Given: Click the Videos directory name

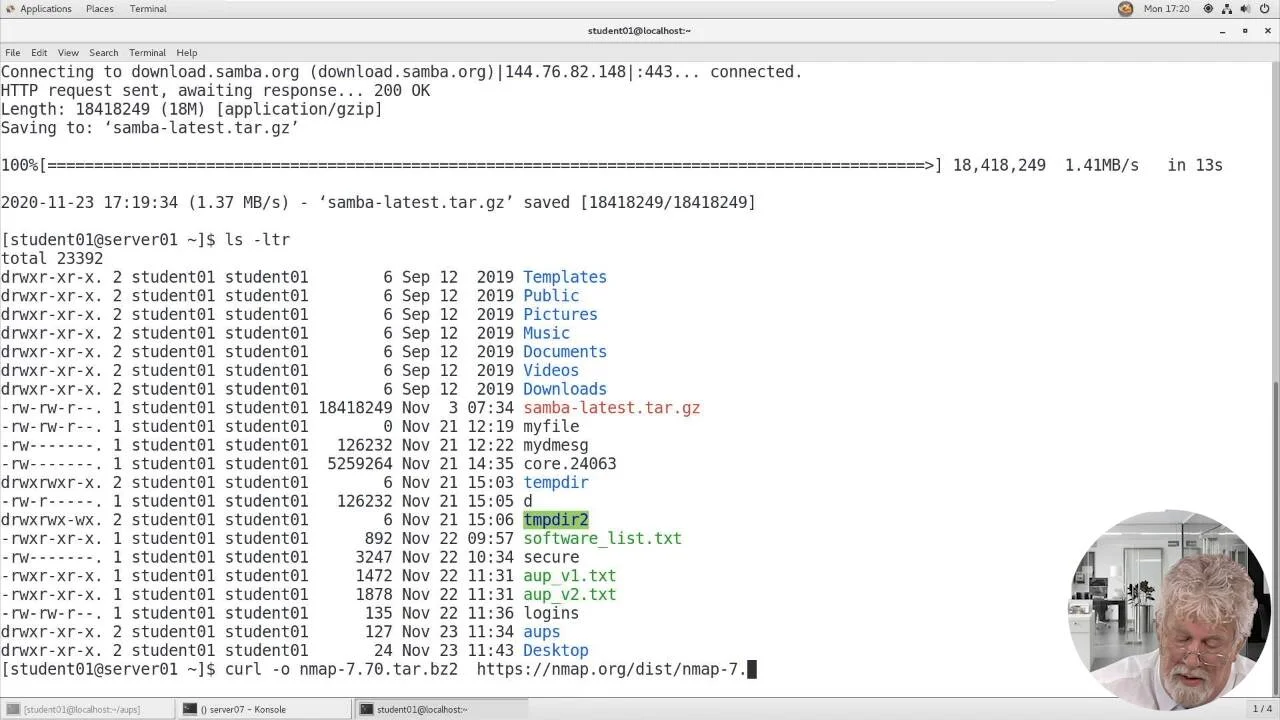Looking at the screenshot, I should (551, 370).
